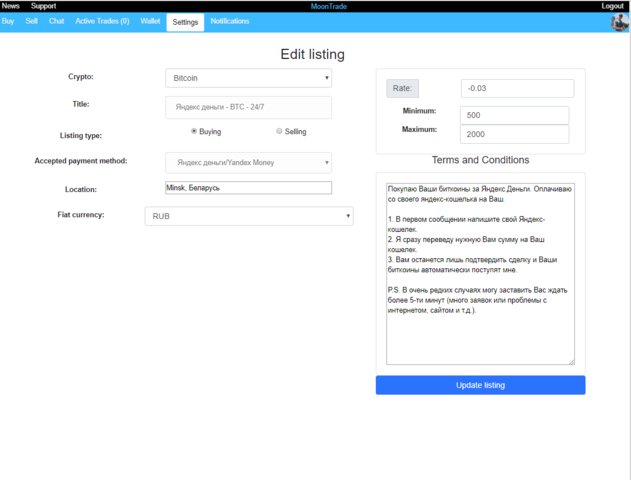Viewport: 631px width, 480px height.
Task: Open the Chat tab
Action: [x=57, y=21]
